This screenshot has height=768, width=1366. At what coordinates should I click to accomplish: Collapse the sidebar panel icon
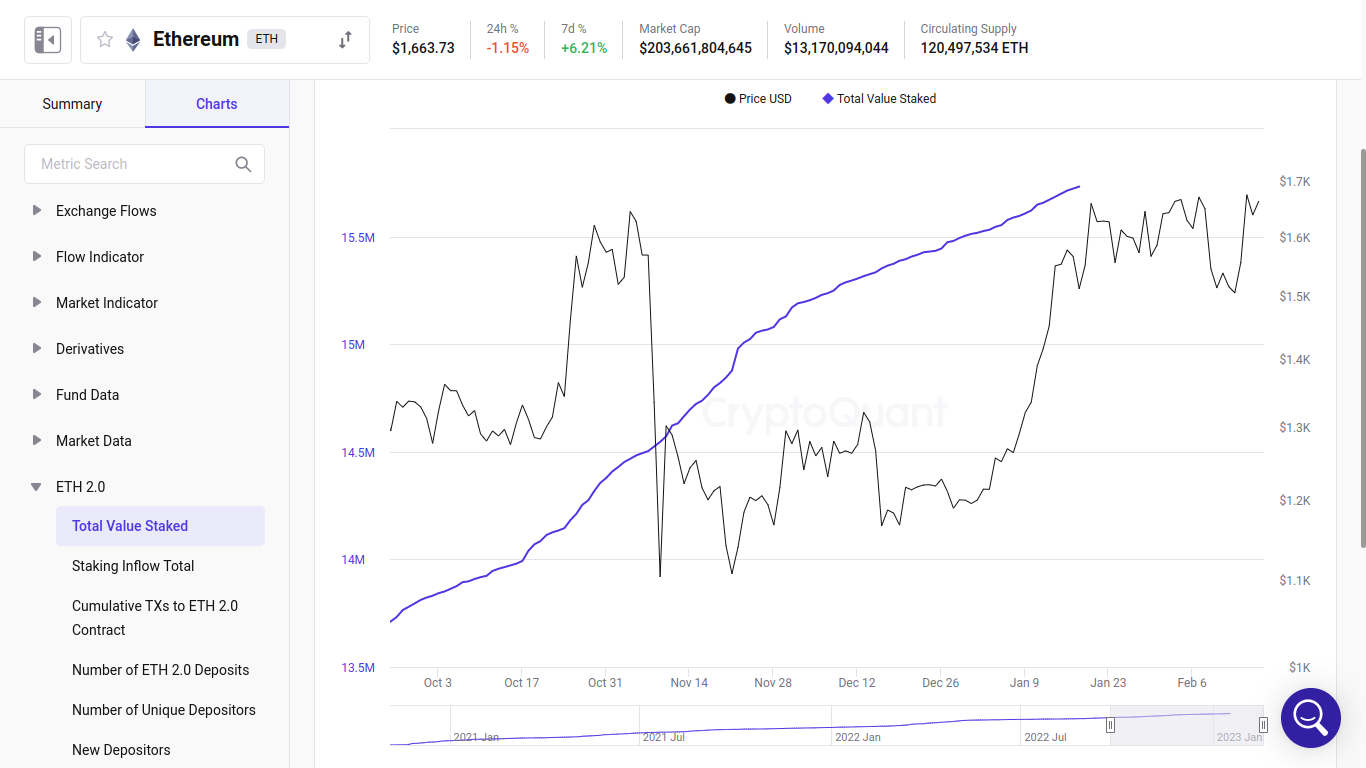[48, 40]
